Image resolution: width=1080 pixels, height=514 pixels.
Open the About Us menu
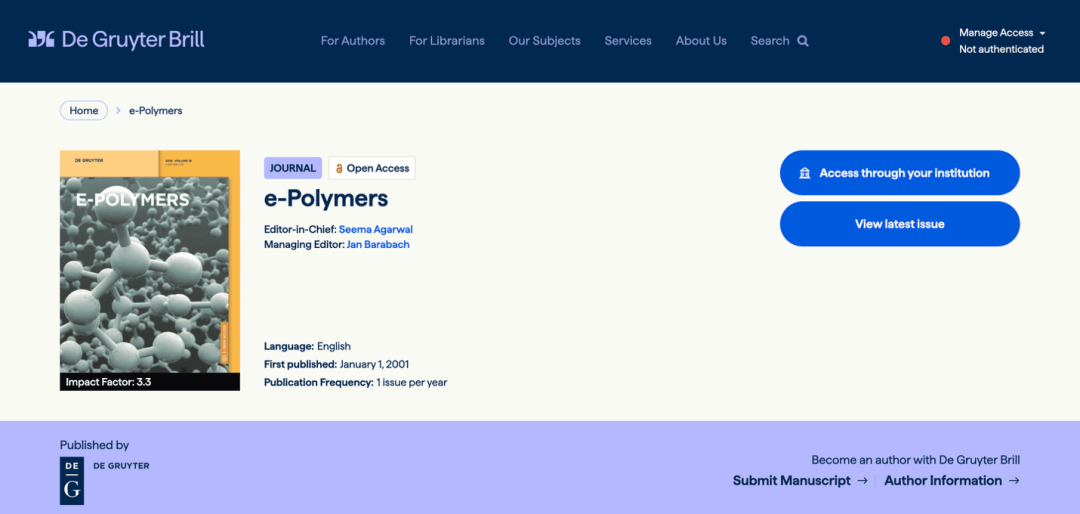pos(701,41)
